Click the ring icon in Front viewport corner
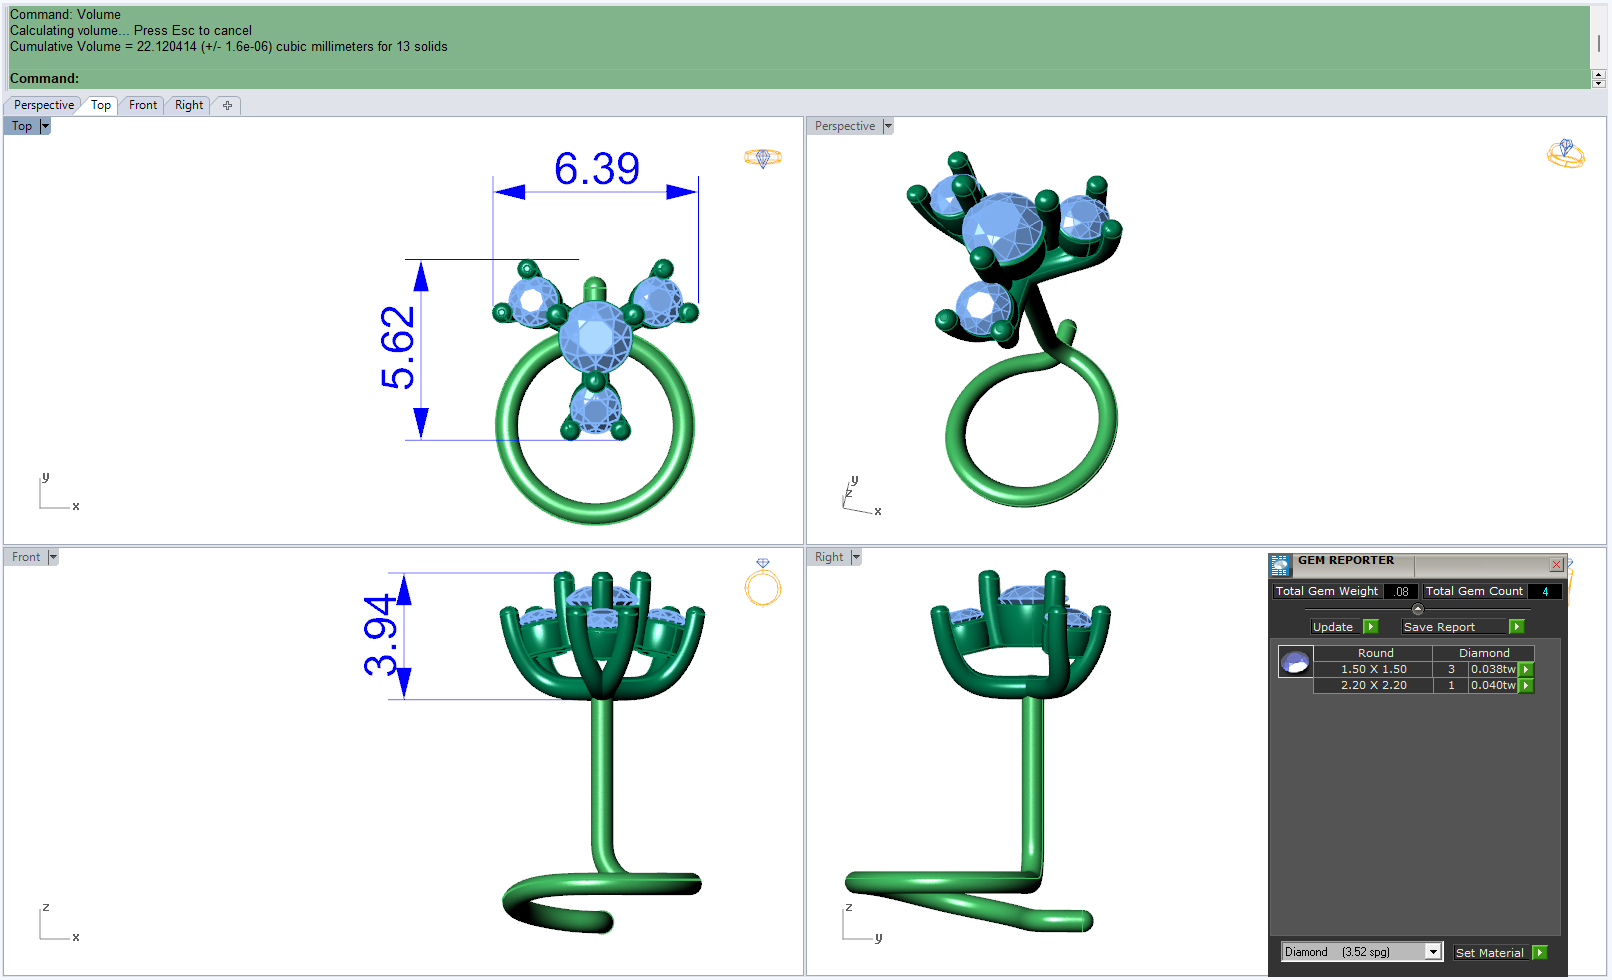The width and height of the screenshot is (1612, 980). 763,582
